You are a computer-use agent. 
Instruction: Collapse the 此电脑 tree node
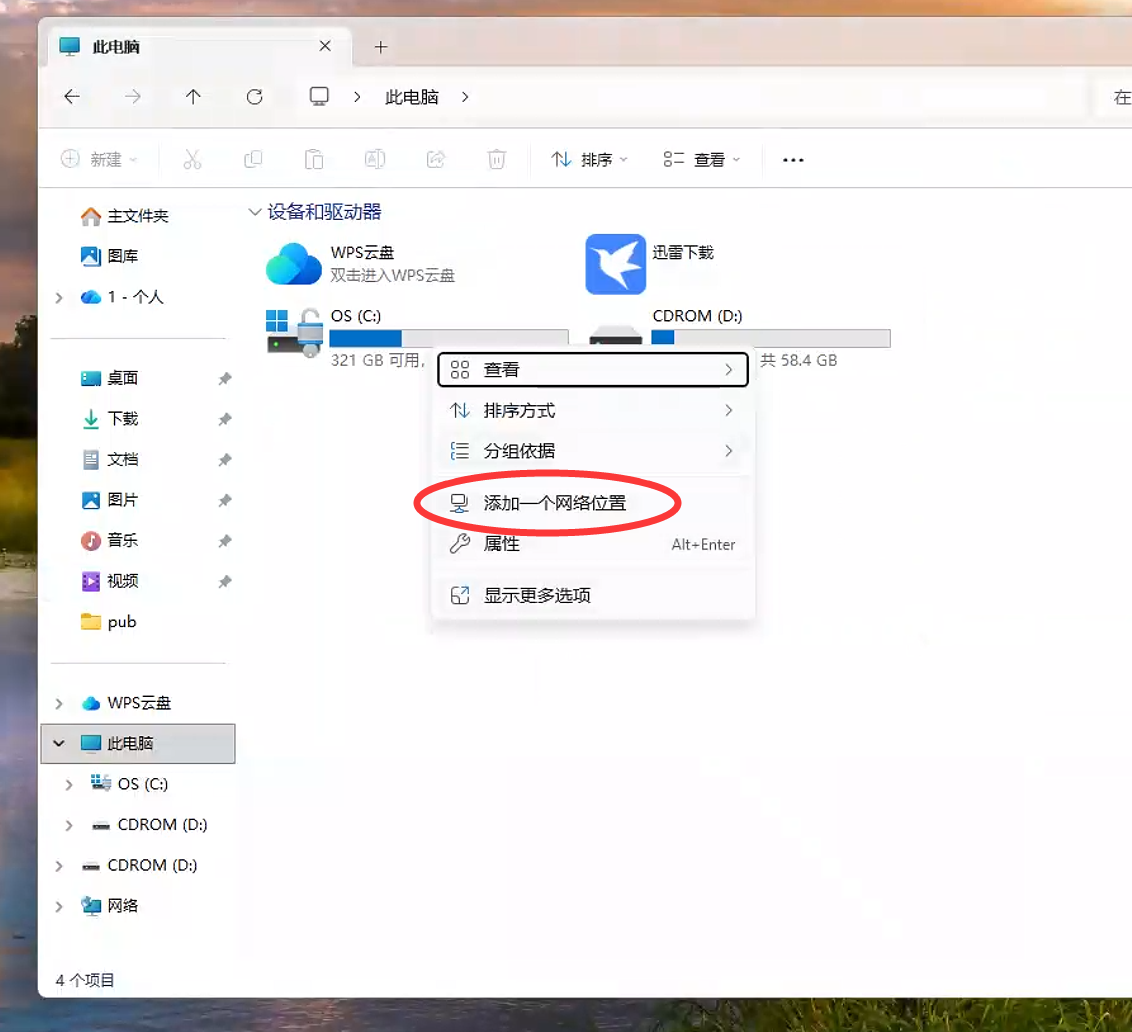click(59, 744)
